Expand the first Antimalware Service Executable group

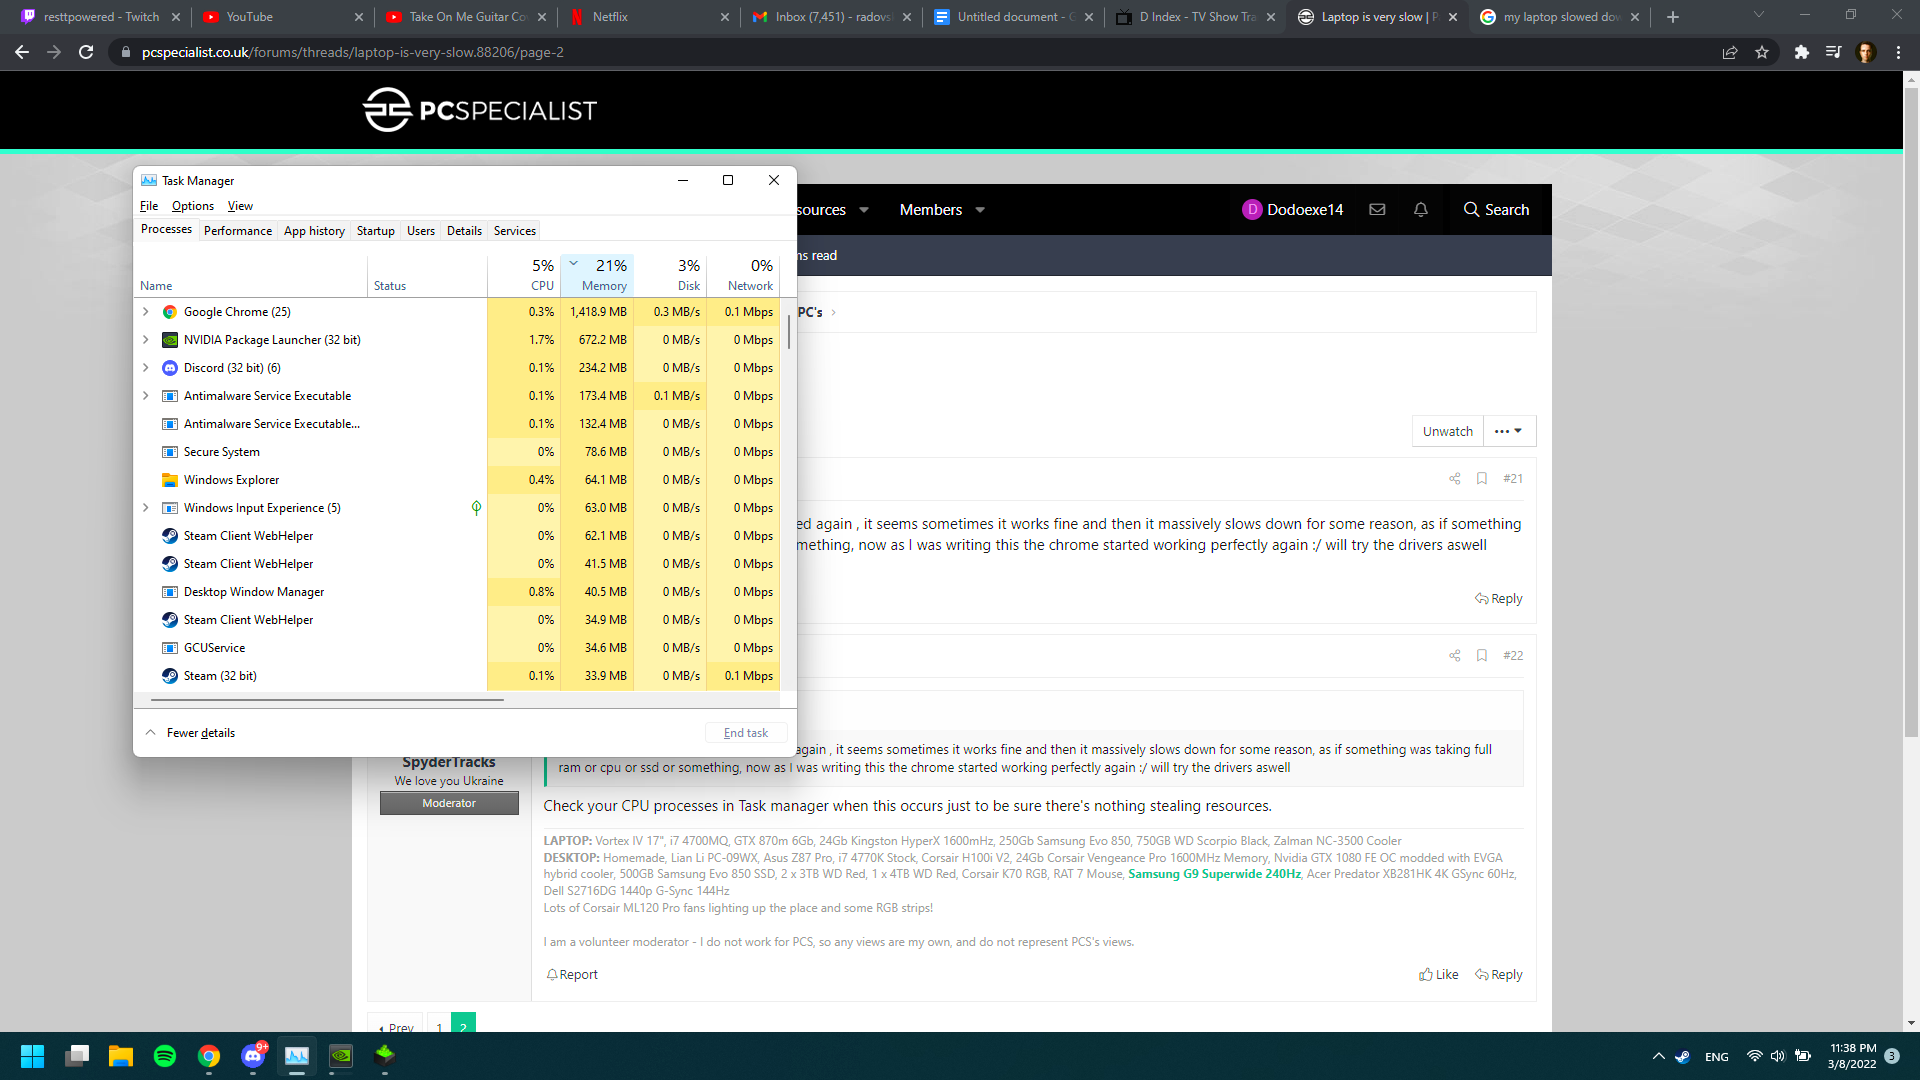coord(146,396)
